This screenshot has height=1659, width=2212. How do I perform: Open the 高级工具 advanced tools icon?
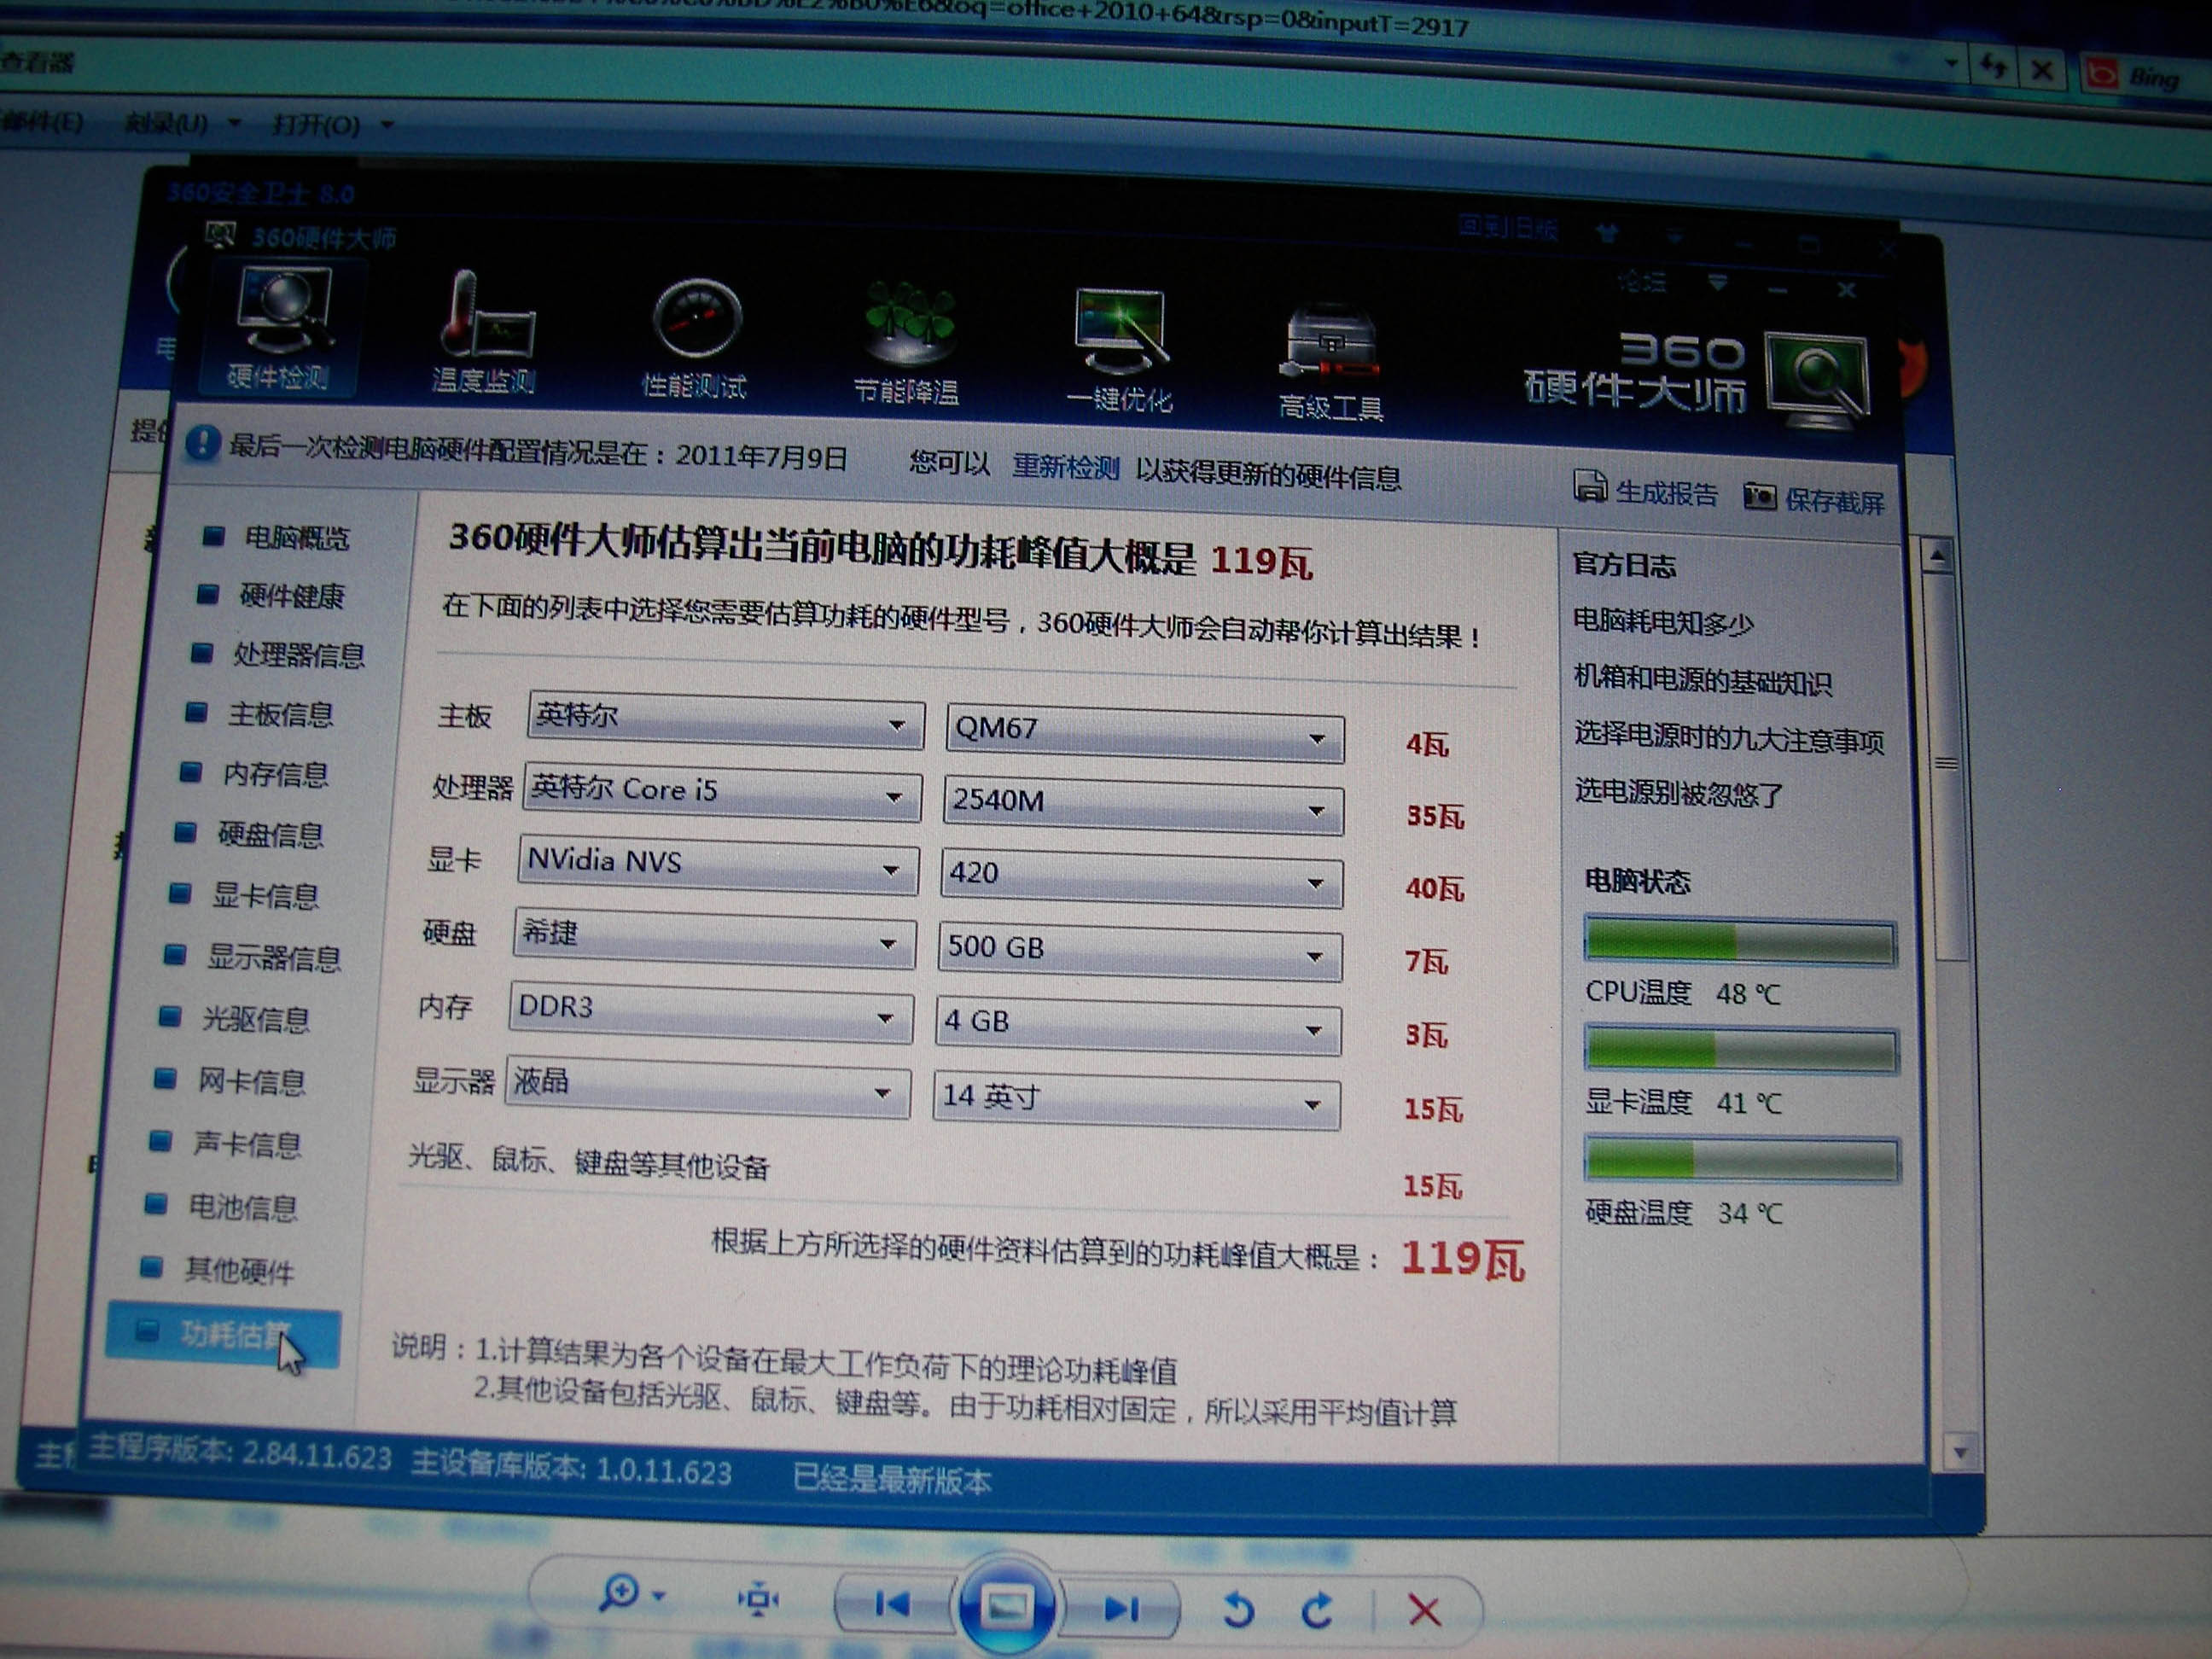pos(1331,362)
